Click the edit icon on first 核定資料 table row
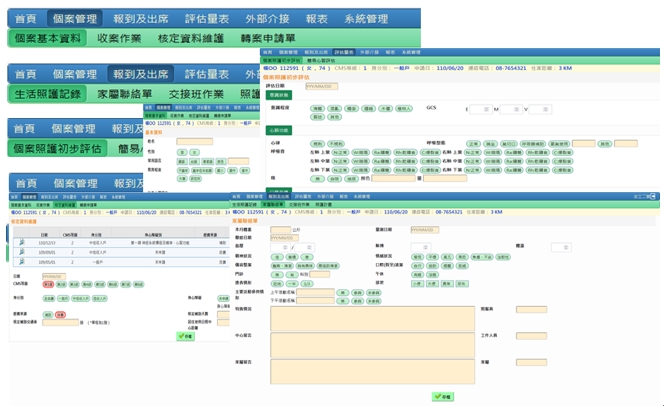The height and width of the screenshot is (406, 665). [21, 241]
